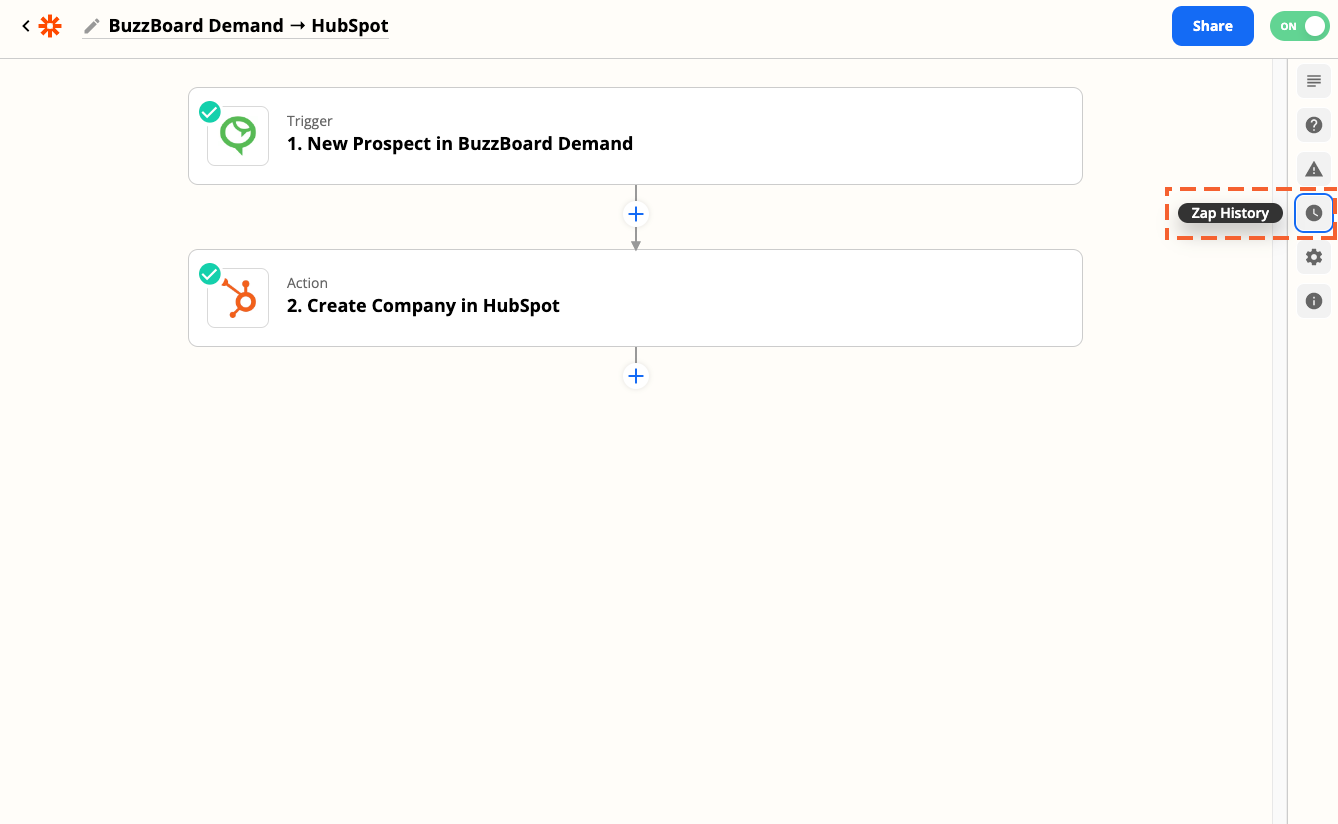Open the Zap settings gear icon
Screen dimensions: 1338x824
[1314, 257]
